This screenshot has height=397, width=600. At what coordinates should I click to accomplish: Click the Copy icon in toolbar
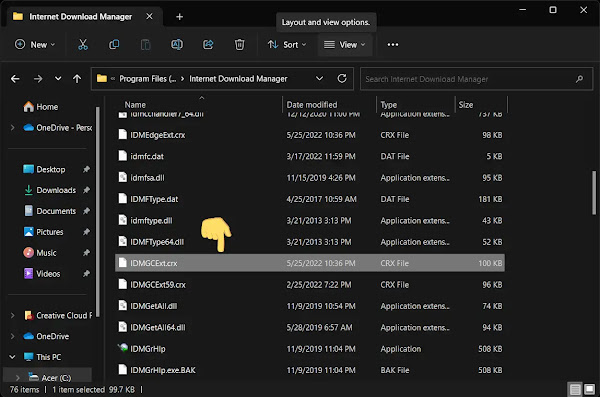click(114, 44)
